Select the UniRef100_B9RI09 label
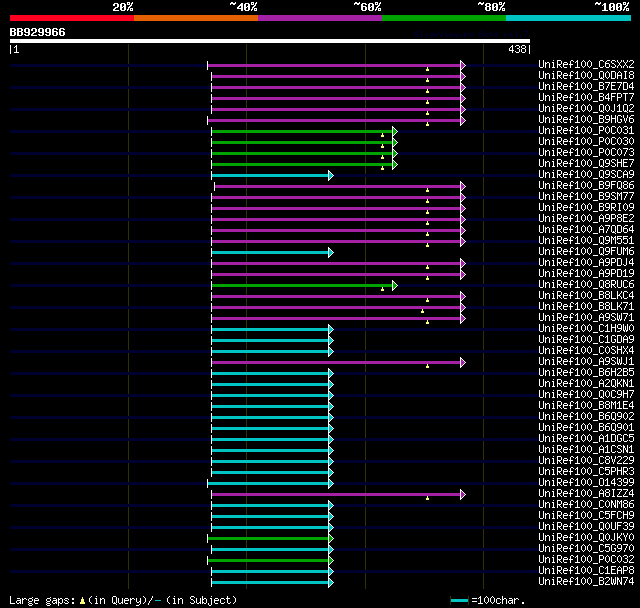 (586, 208)
